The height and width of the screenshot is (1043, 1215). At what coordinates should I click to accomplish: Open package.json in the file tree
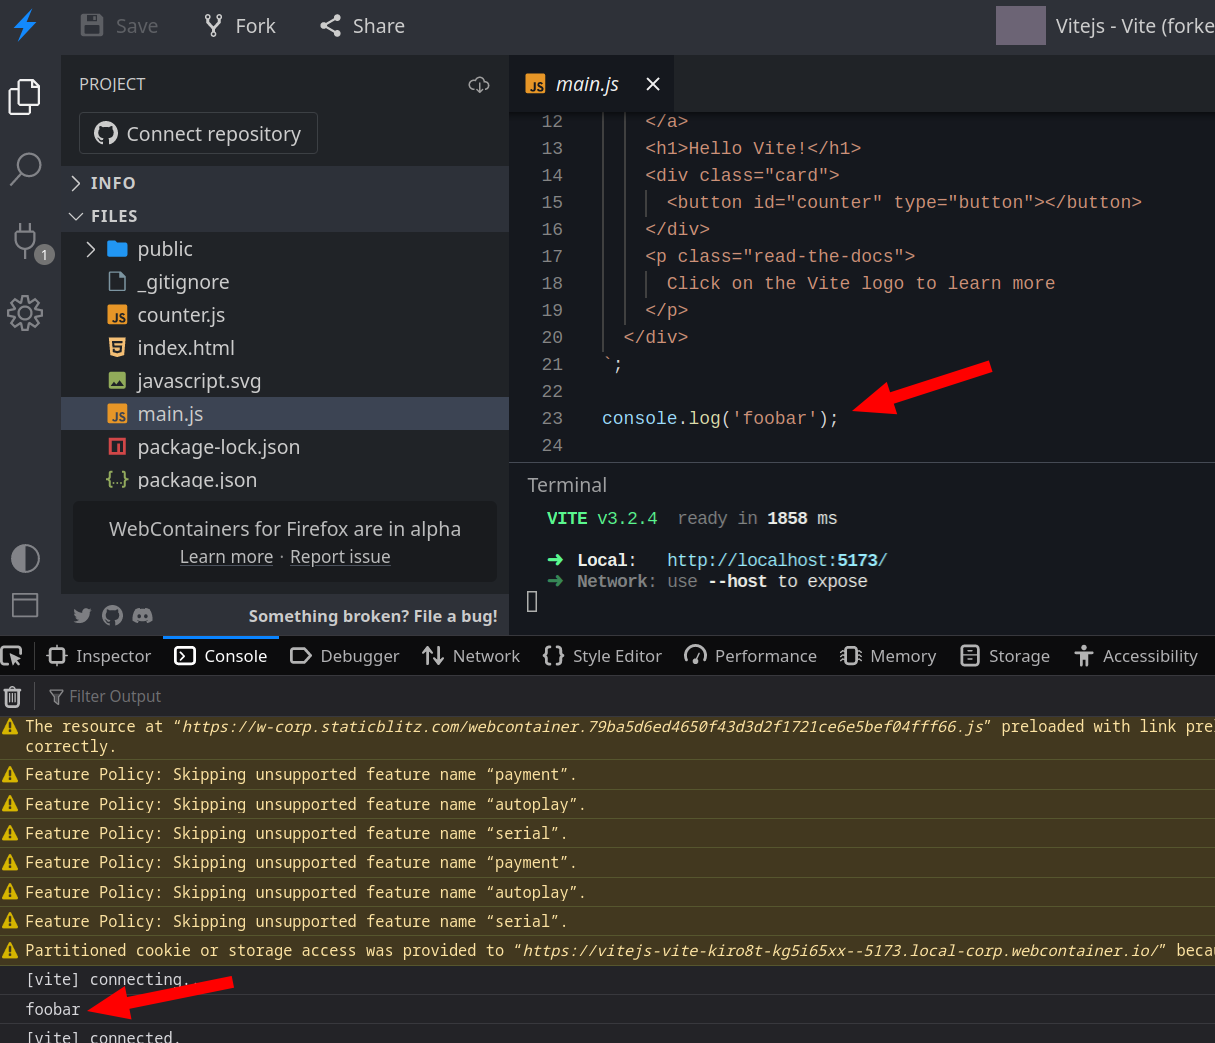coord(285,479)
